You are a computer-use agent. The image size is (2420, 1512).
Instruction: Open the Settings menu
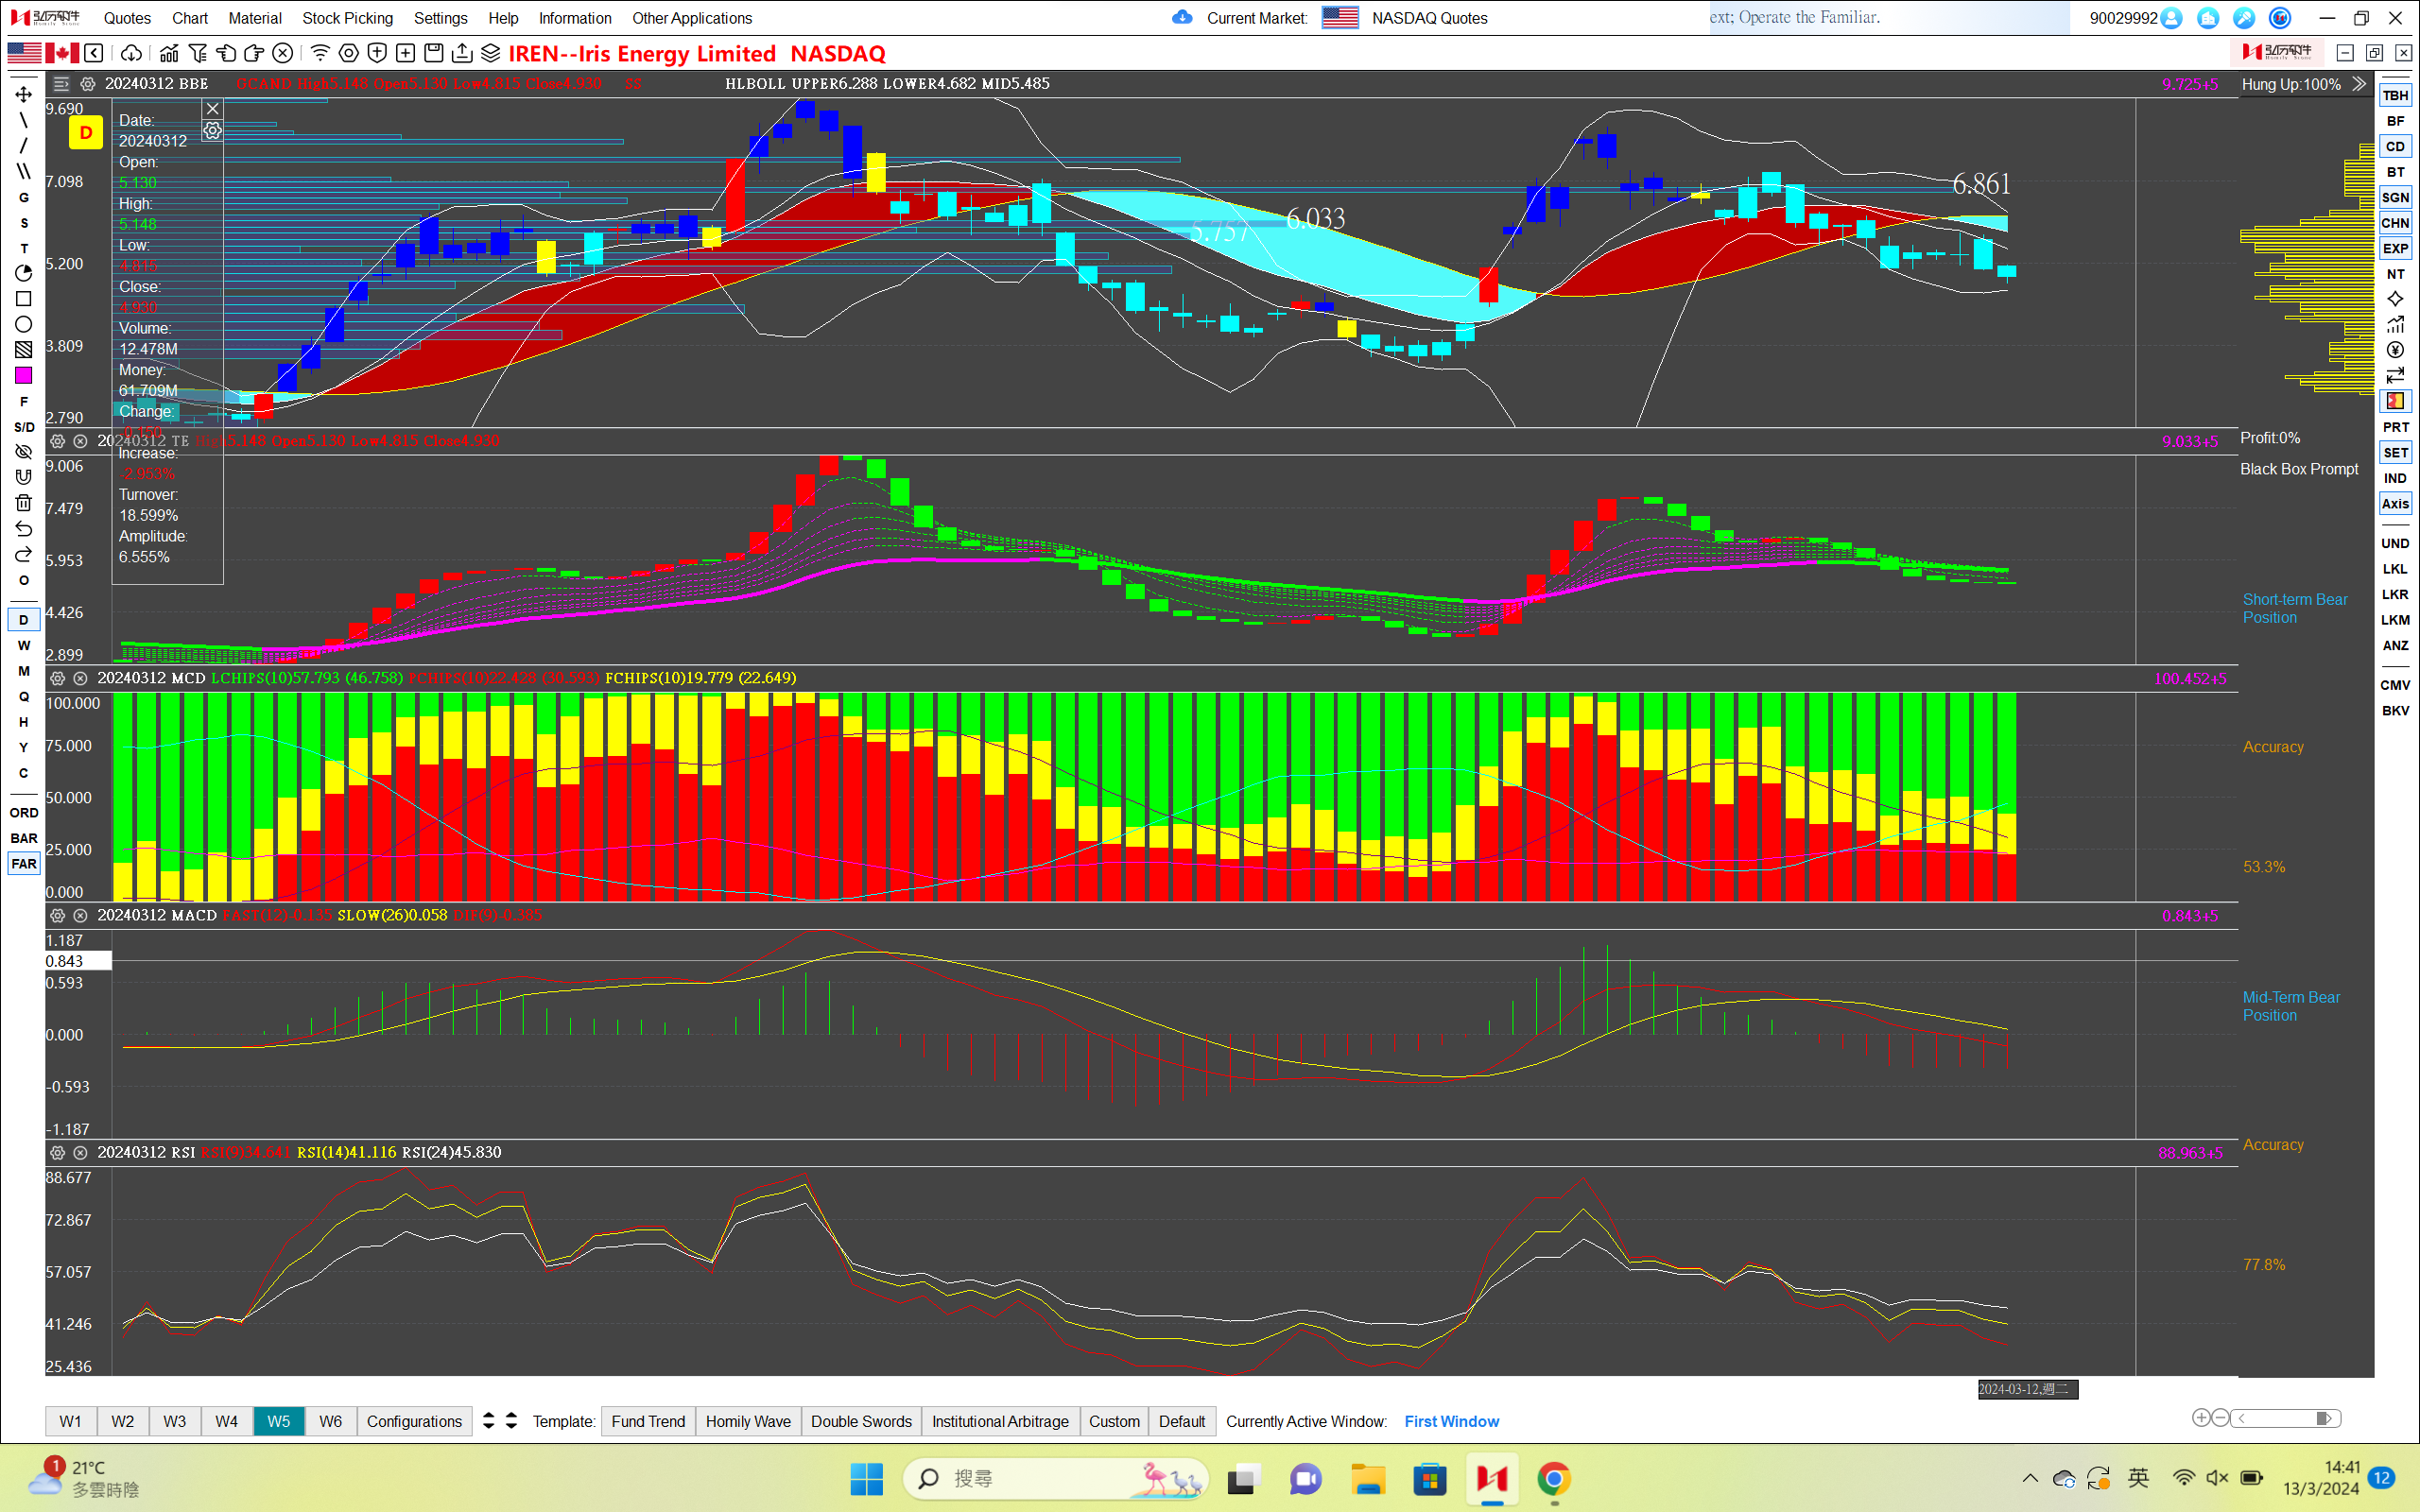[440, 18]
